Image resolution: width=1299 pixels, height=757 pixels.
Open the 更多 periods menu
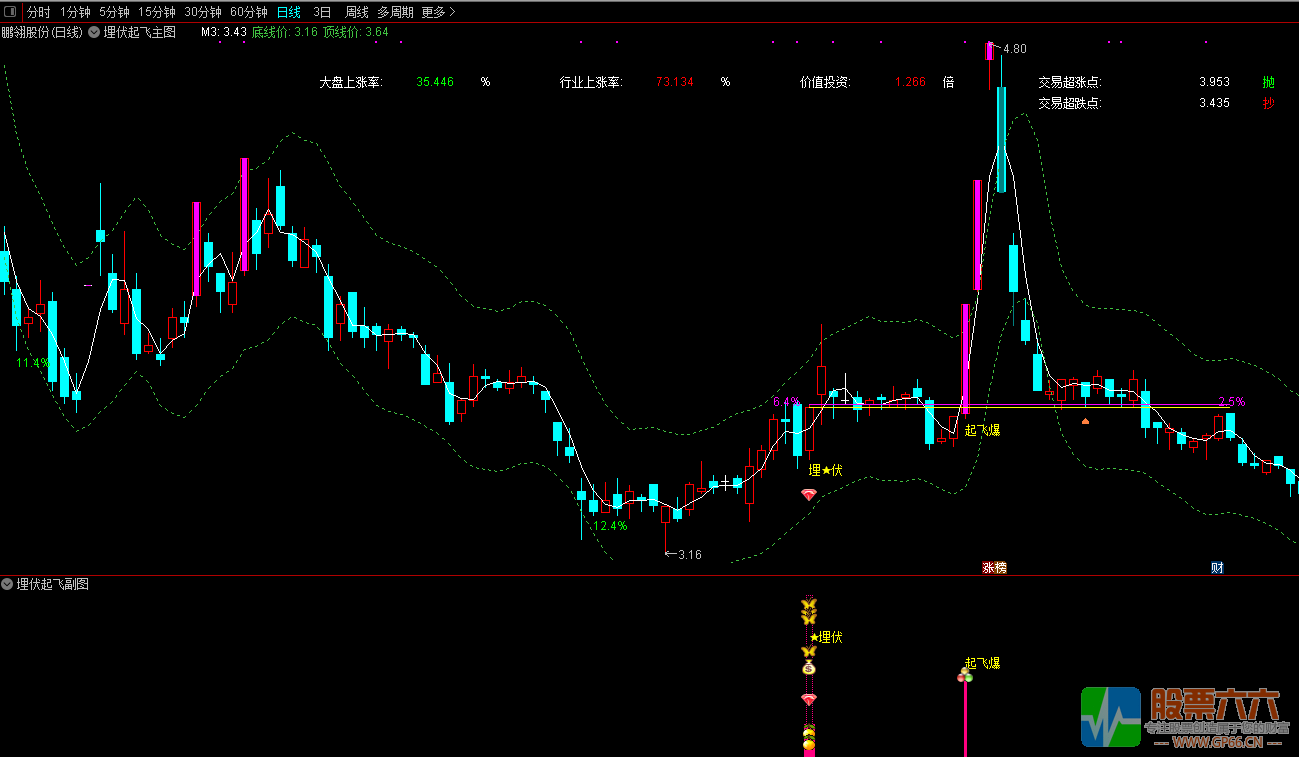[438, 12]
